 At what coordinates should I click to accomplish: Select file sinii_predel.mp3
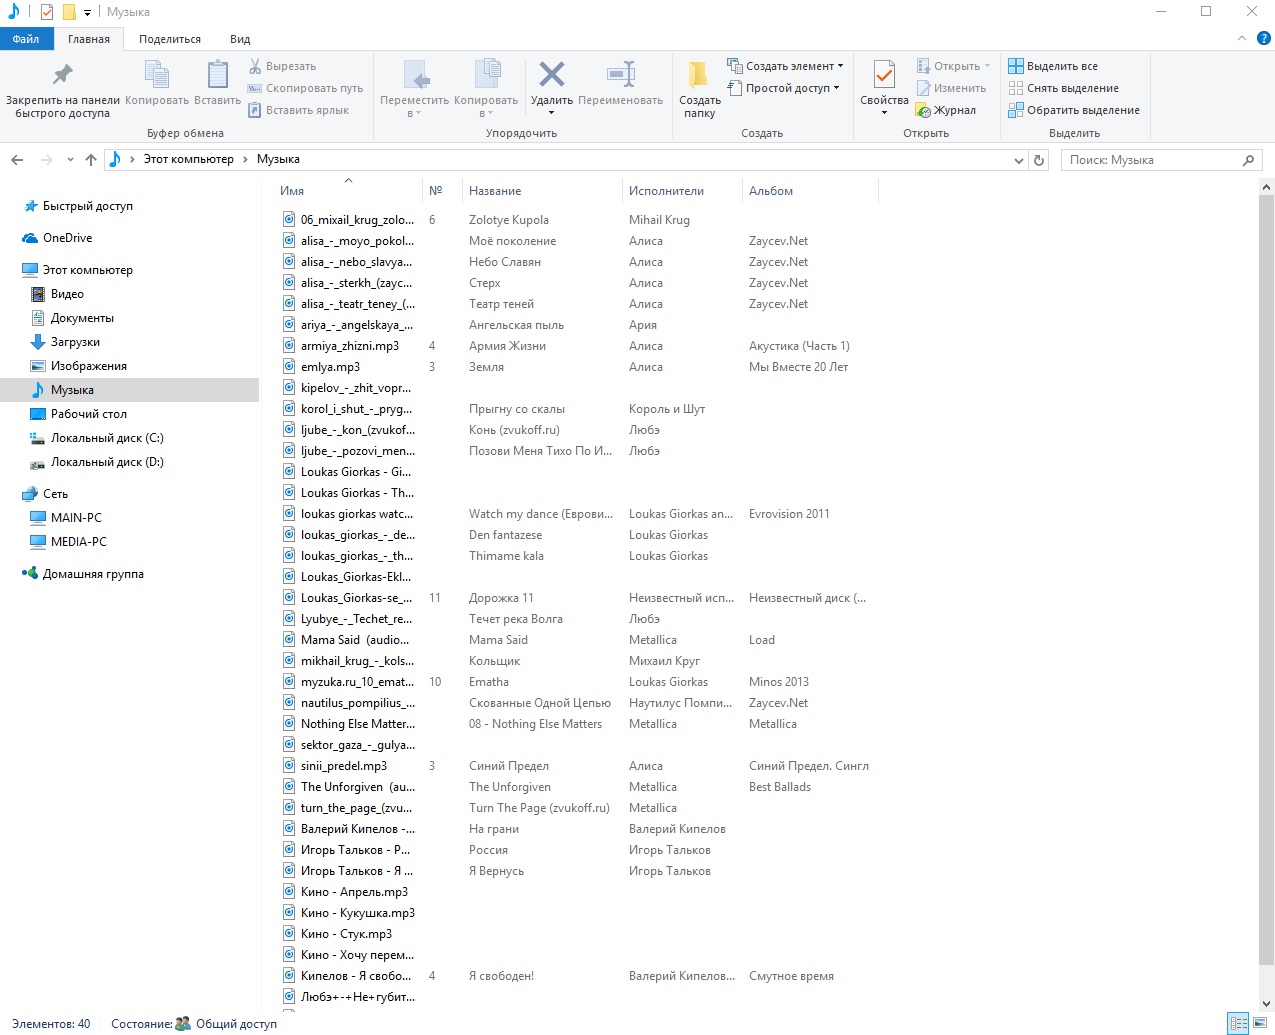click(343, 766)
